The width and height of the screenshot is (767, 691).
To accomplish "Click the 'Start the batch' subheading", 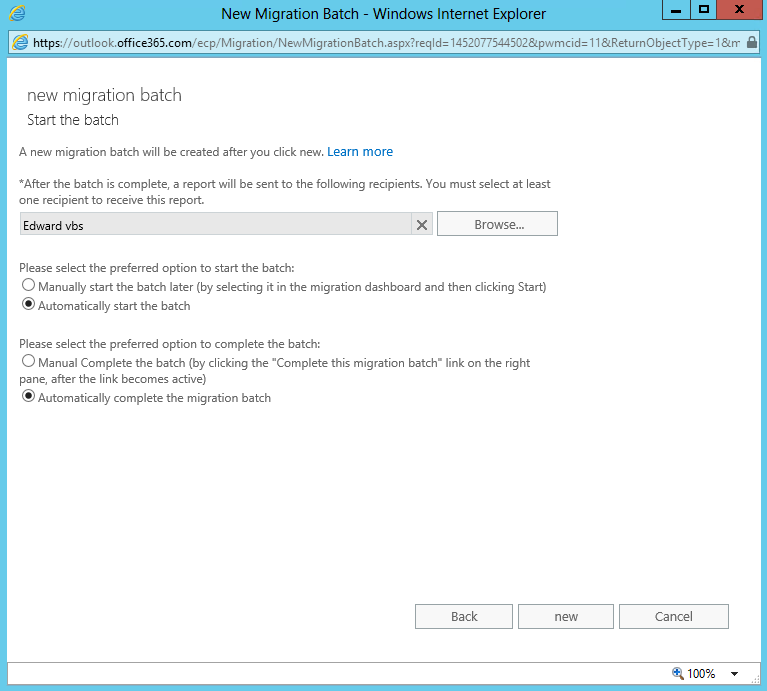I will (x=73, y=120).
